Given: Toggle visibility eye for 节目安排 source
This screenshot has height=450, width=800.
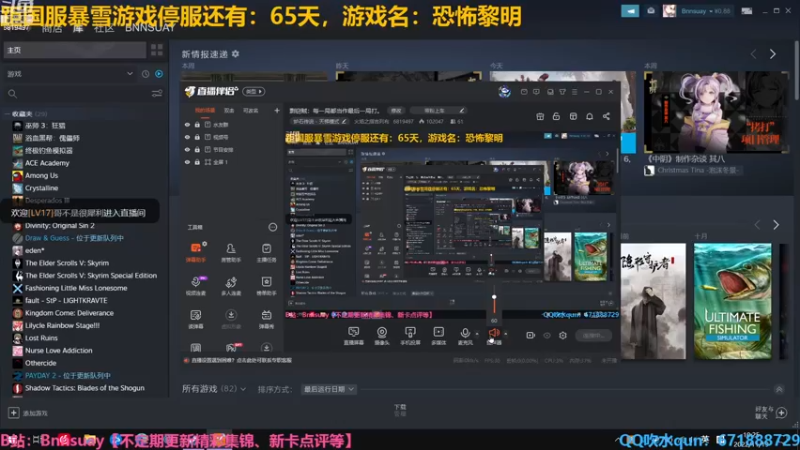Looking at the screenshot, I should [187, 149].
